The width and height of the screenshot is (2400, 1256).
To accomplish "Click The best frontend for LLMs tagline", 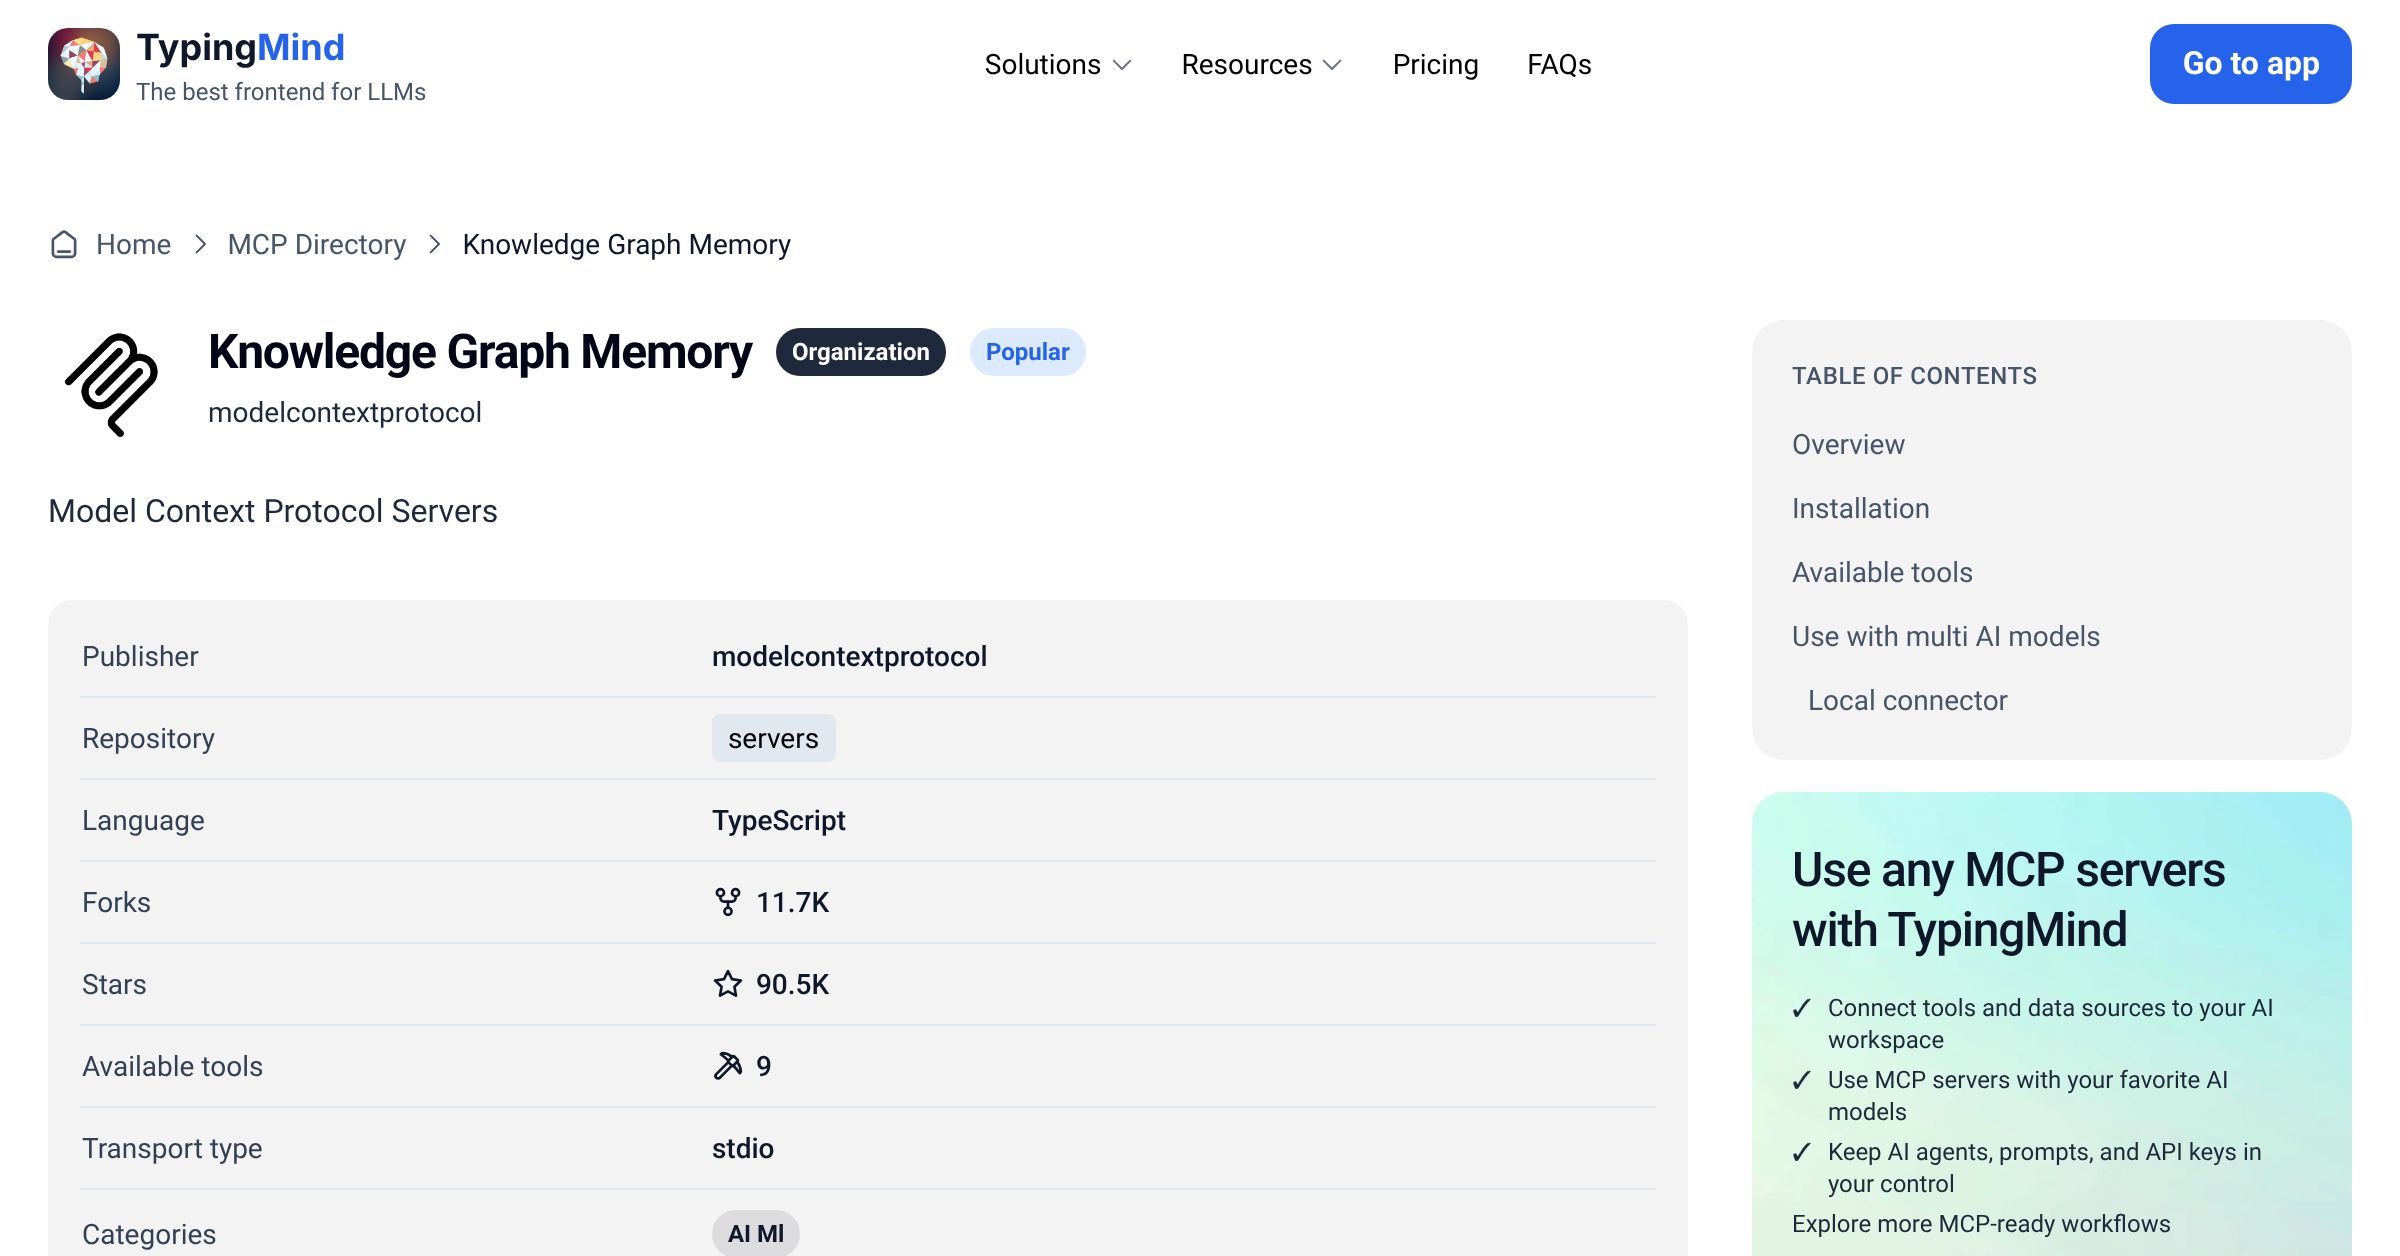I will [281, 92].
